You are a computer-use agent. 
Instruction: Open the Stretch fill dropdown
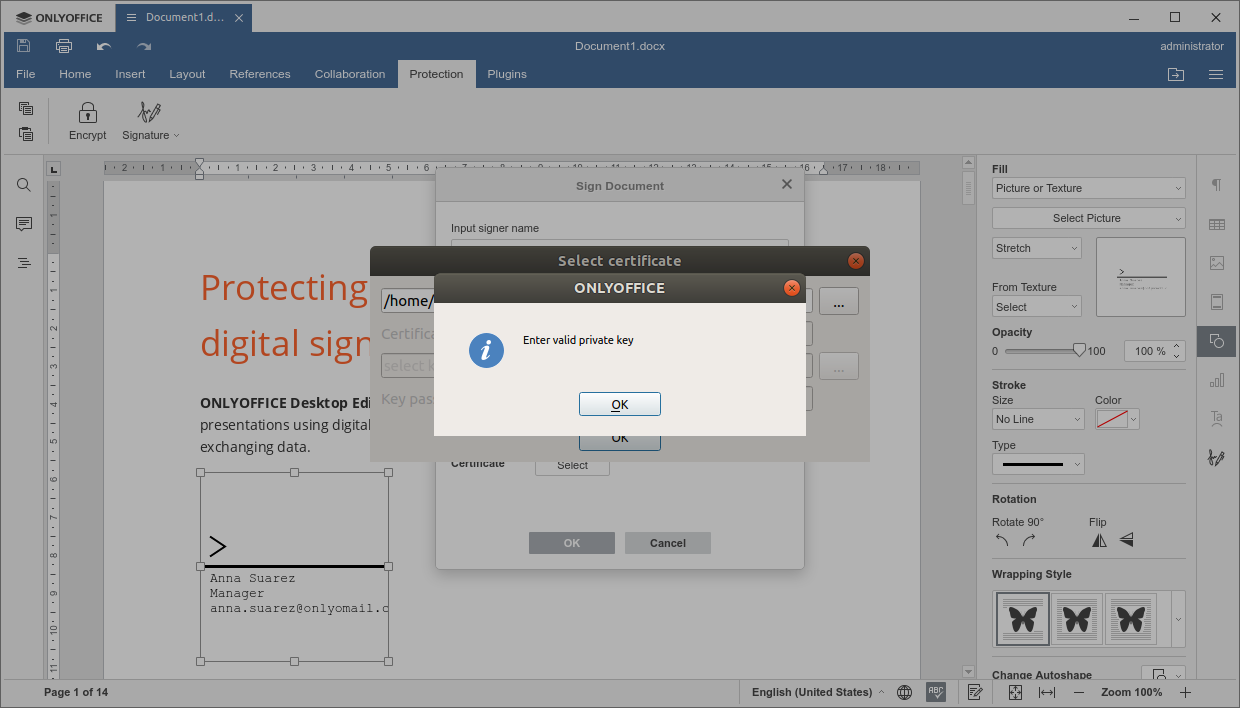click(x=1036, y=247)
